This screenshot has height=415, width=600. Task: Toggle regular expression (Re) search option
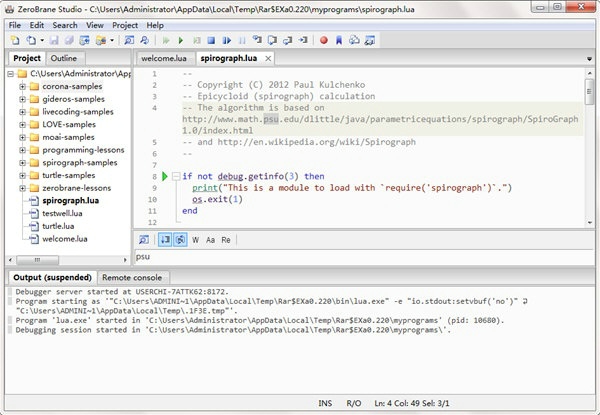[x=227, y=240]
